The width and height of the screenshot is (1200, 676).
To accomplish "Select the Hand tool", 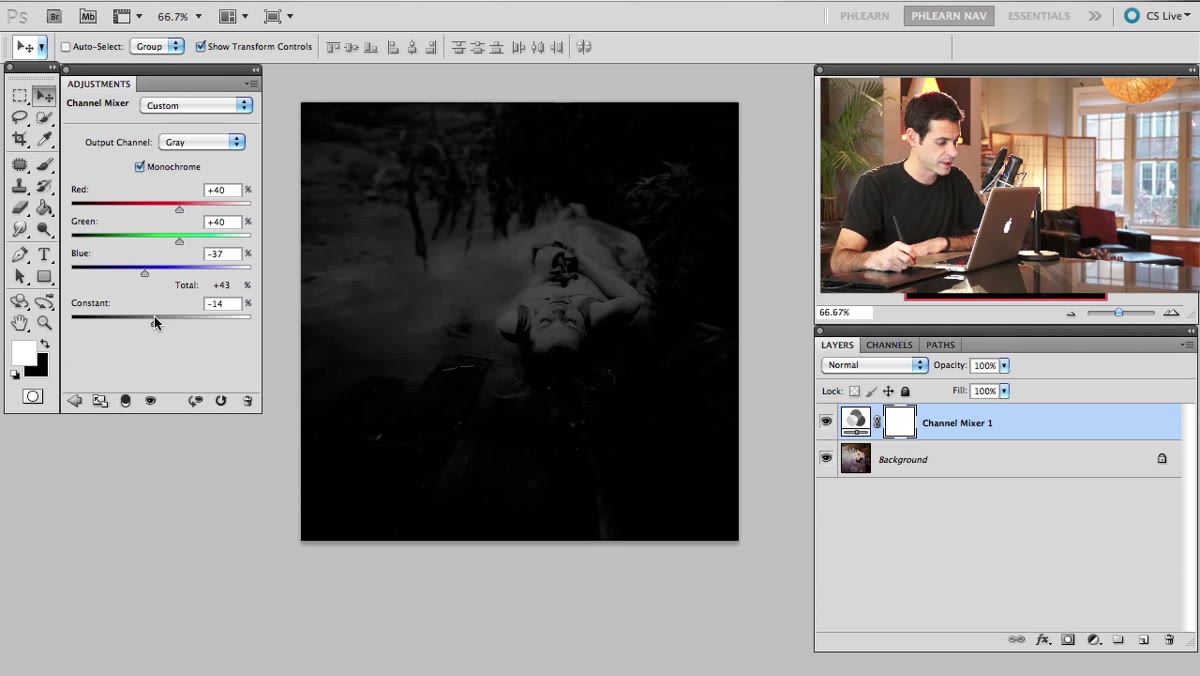I will [19, 323].
